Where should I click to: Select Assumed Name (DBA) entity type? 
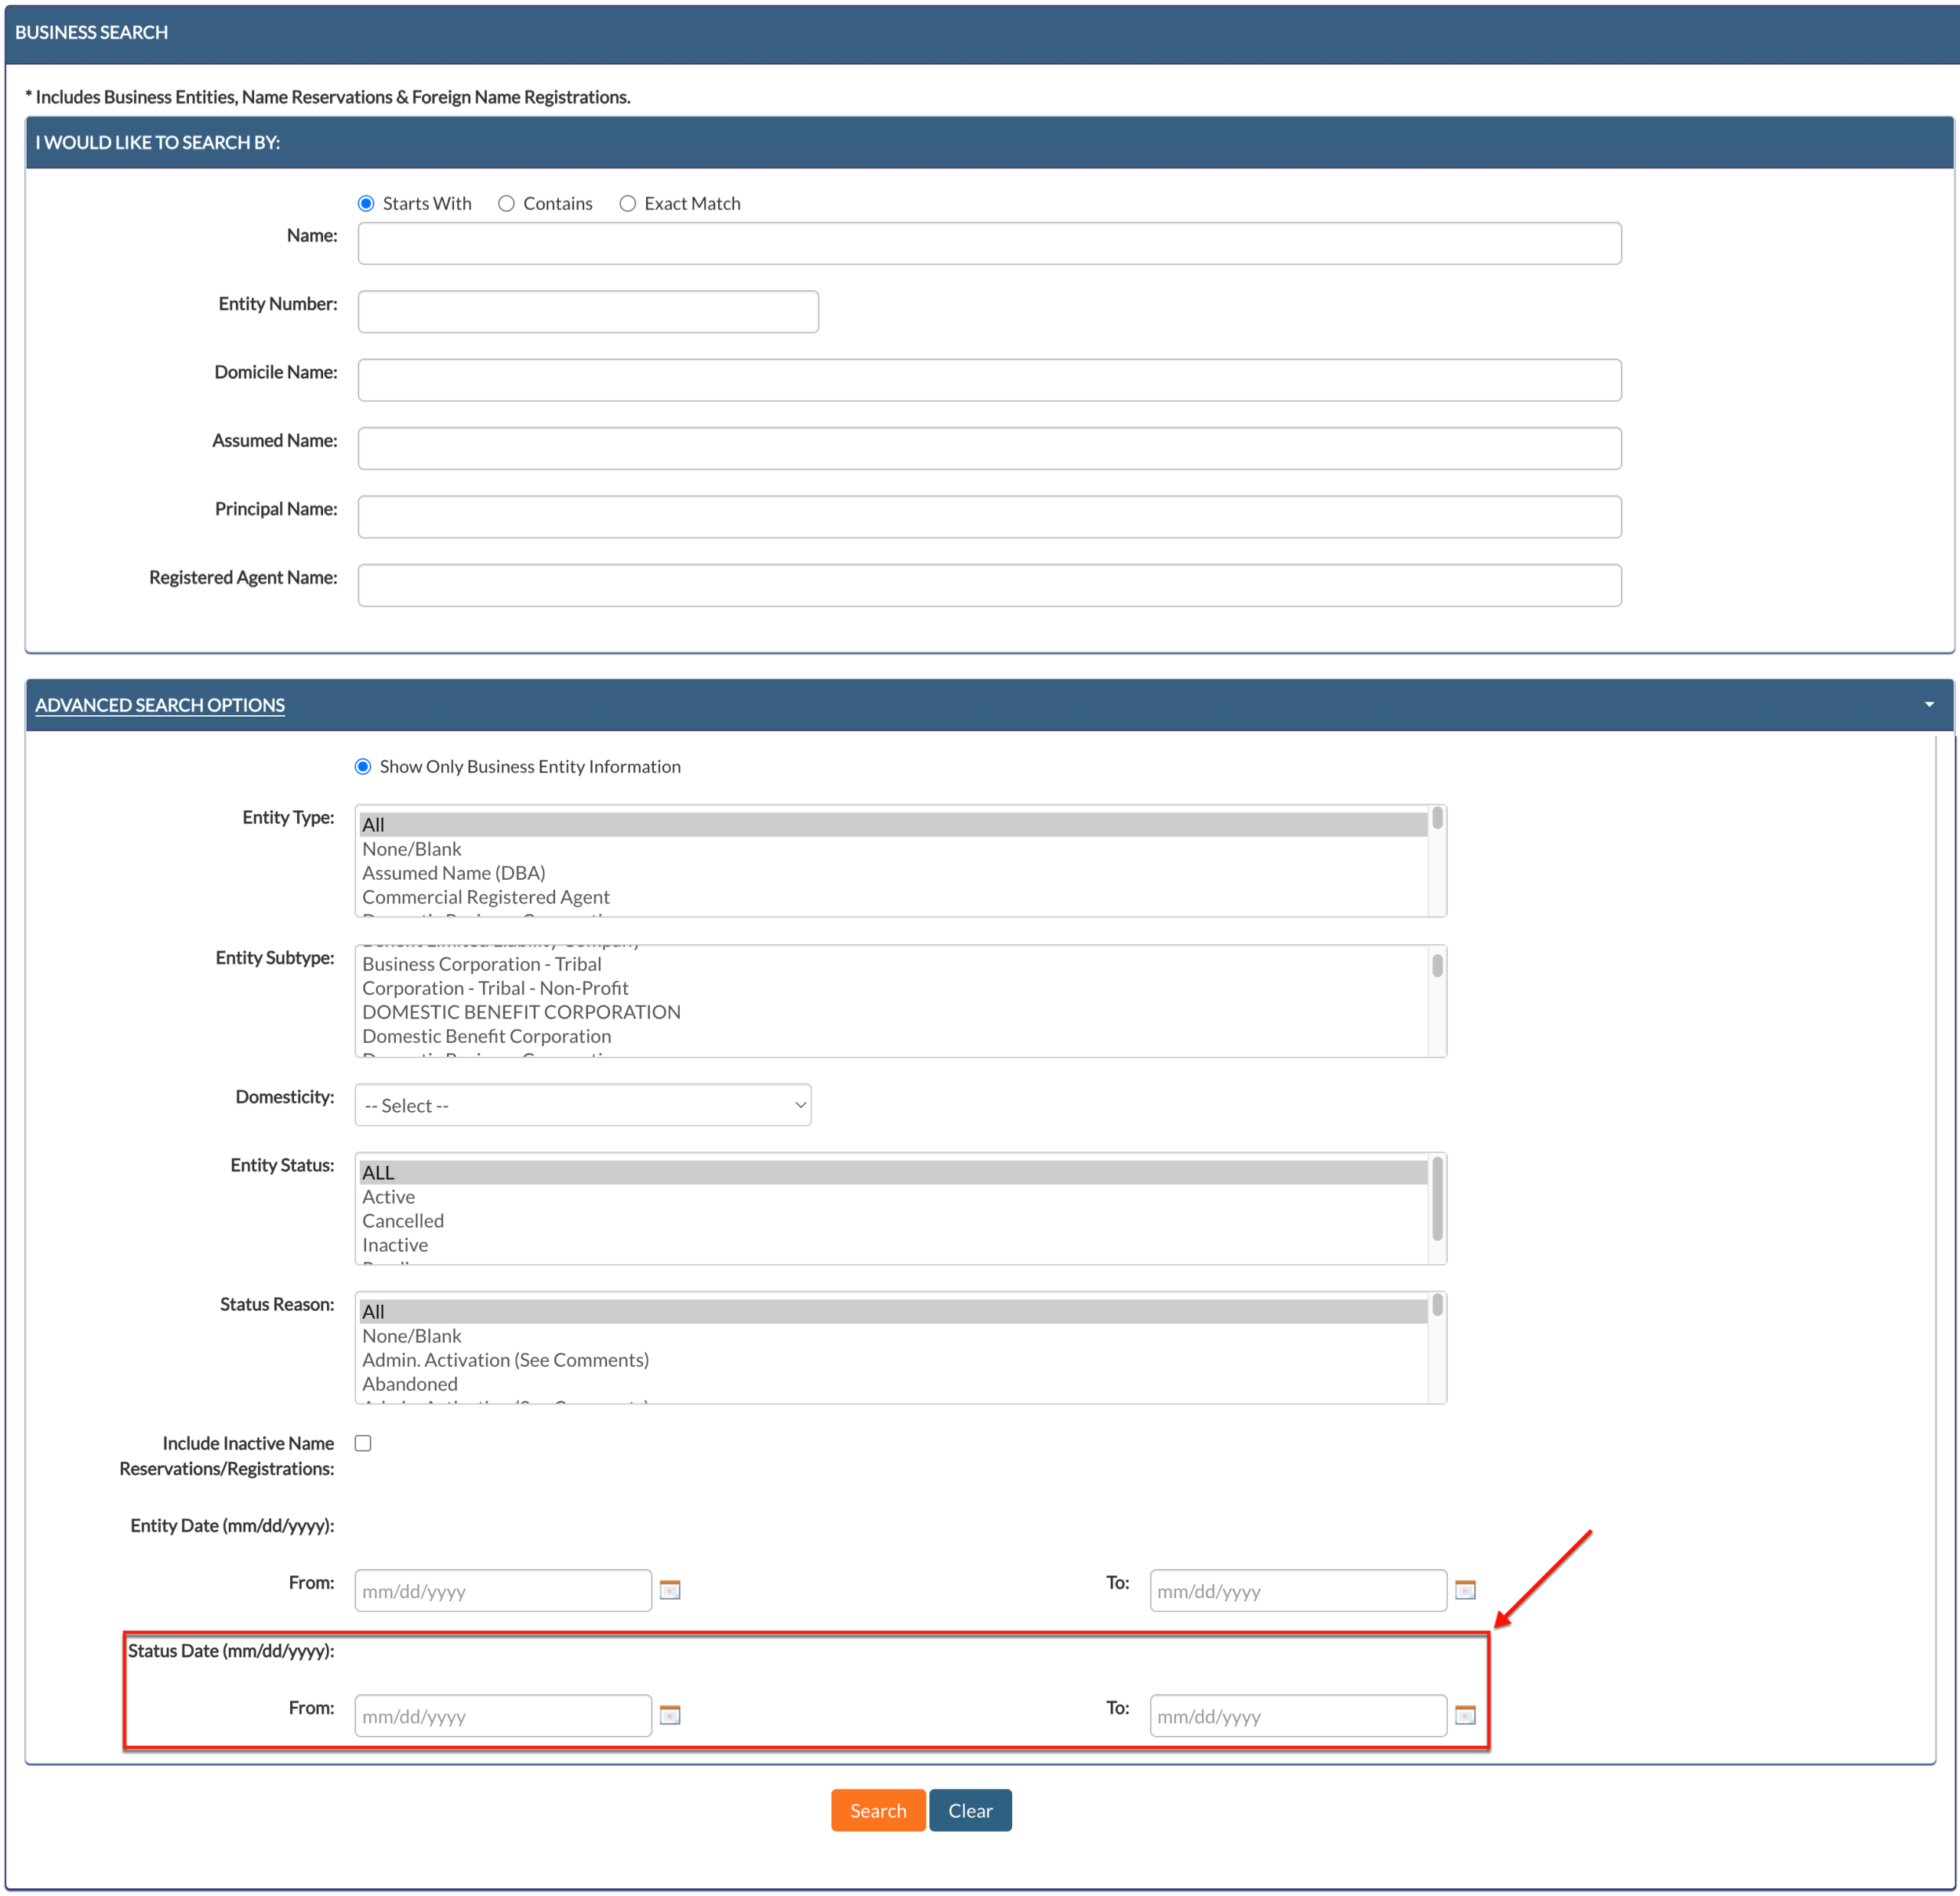pos(893,873)
